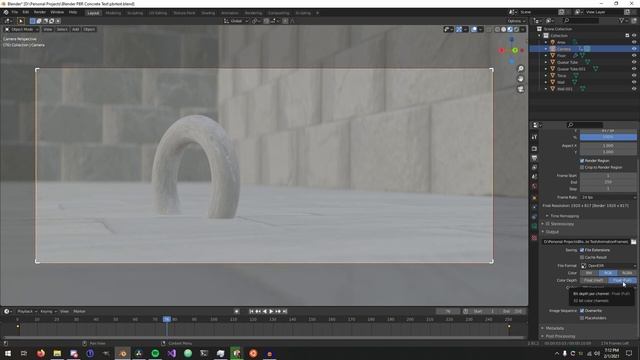
Task: Open the Frame Rate dropdown
Action: tap(608, 197)
